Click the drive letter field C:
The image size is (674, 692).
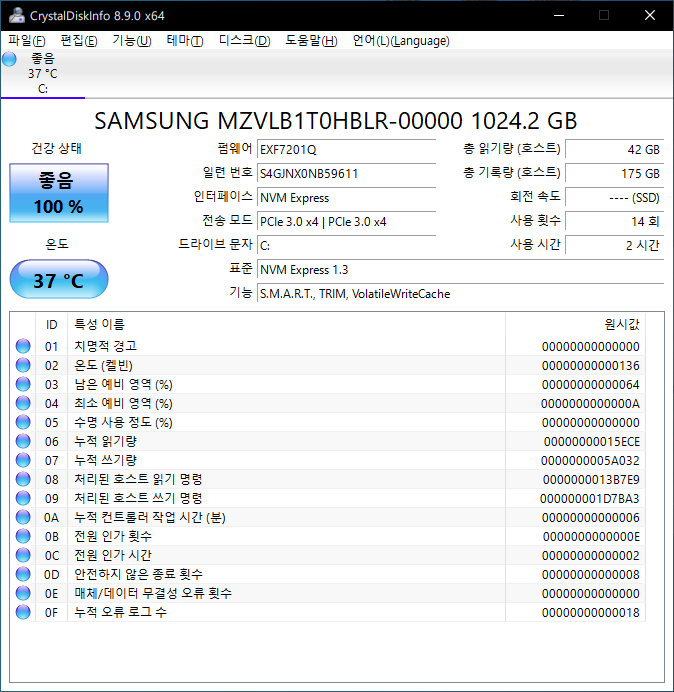(346, 245)
